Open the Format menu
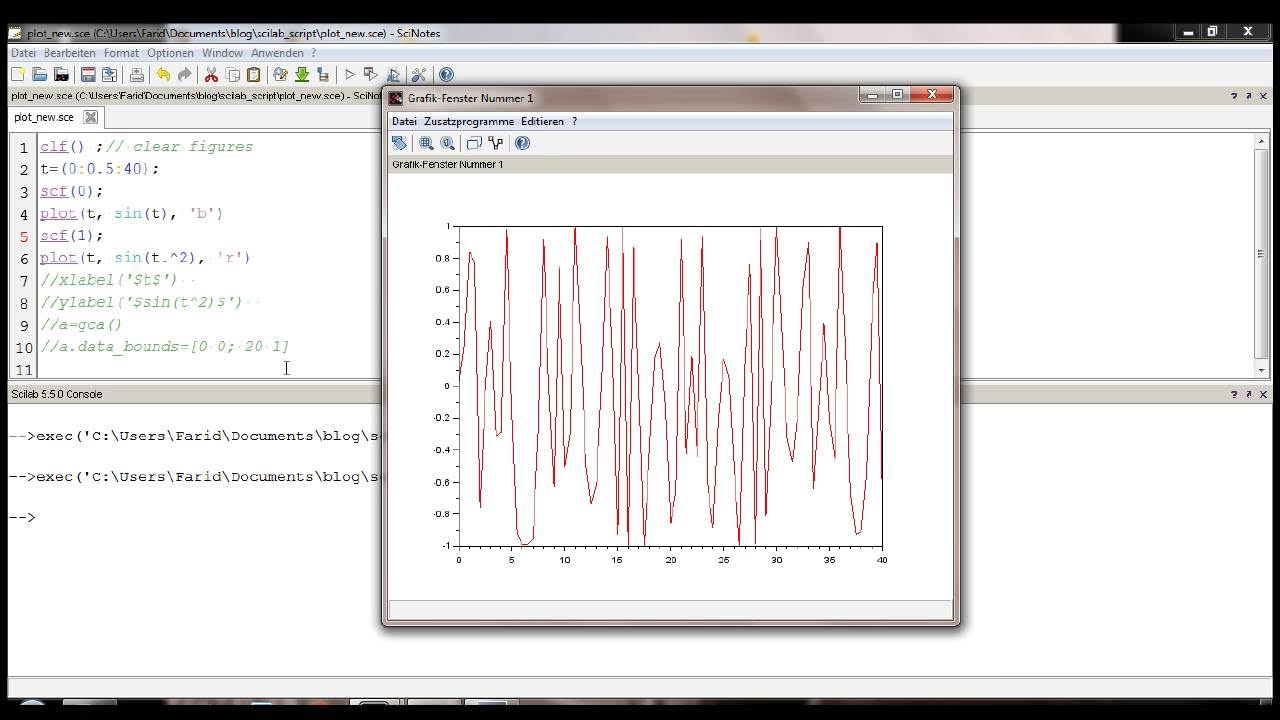The image size is (1280, 720). [x=121, y=53]
